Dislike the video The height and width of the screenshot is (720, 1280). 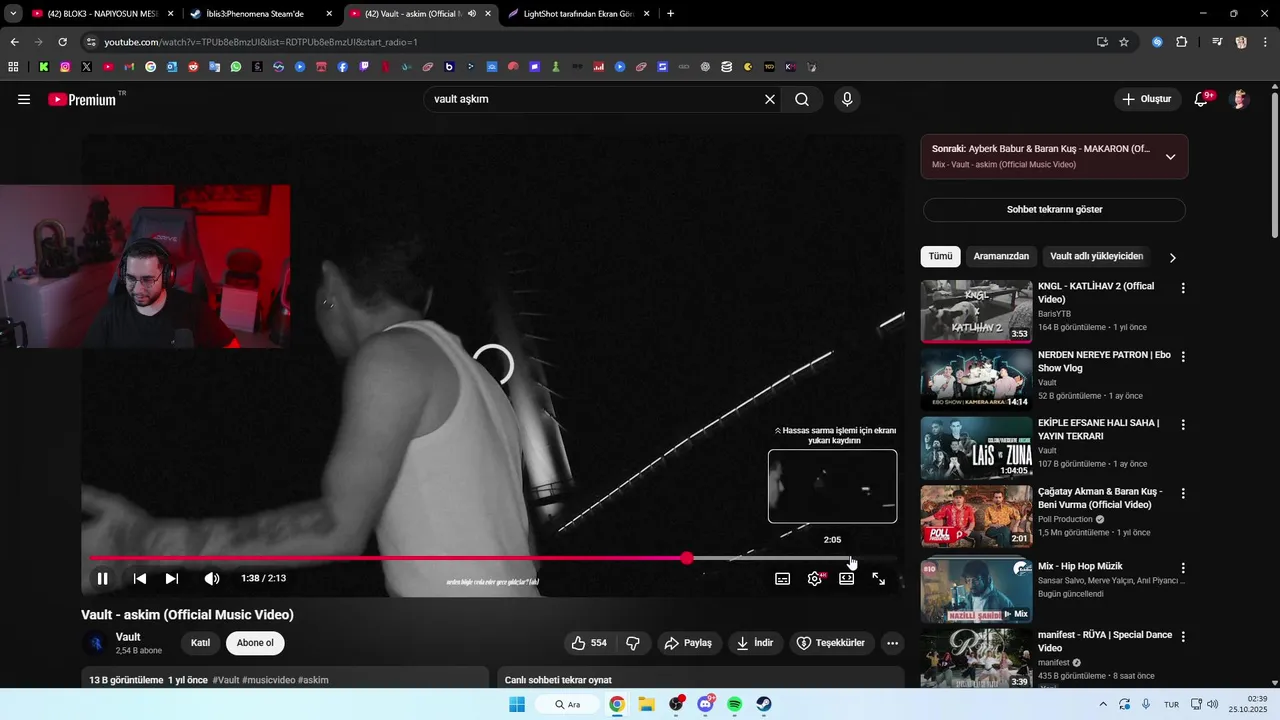[x=633, y=643]
